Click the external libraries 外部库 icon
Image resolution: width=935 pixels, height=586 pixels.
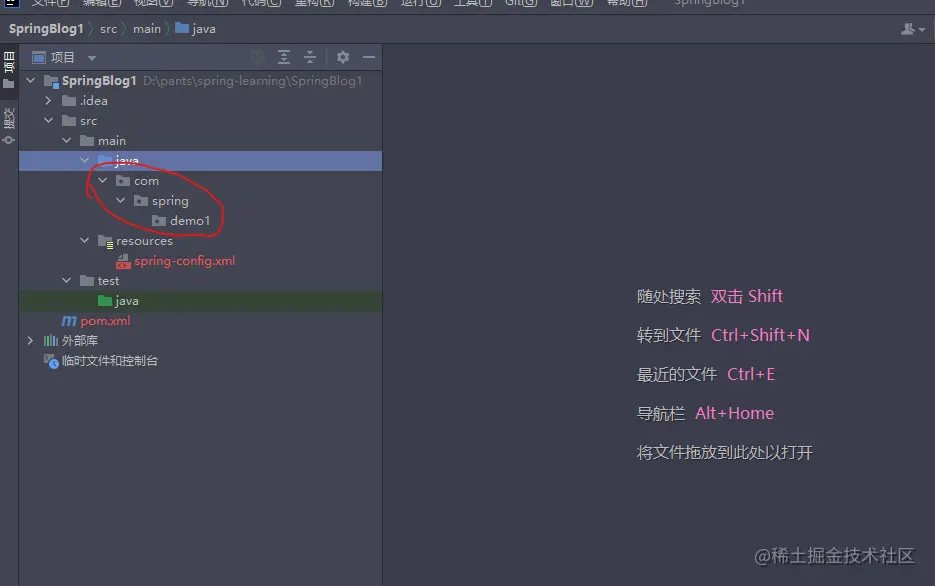pyautogui.click(x=51, y=341)
